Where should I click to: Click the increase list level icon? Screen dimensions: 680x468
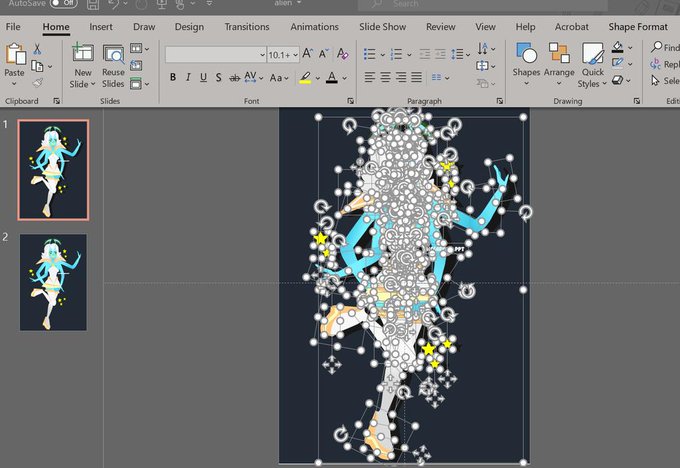[440, 54]
